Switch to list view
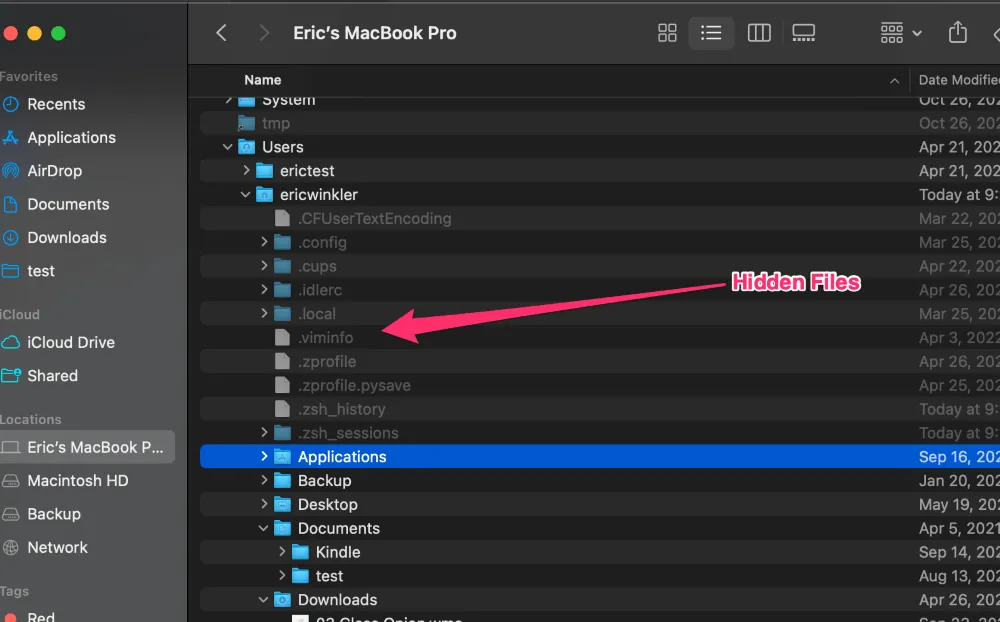 click(711, 33)
